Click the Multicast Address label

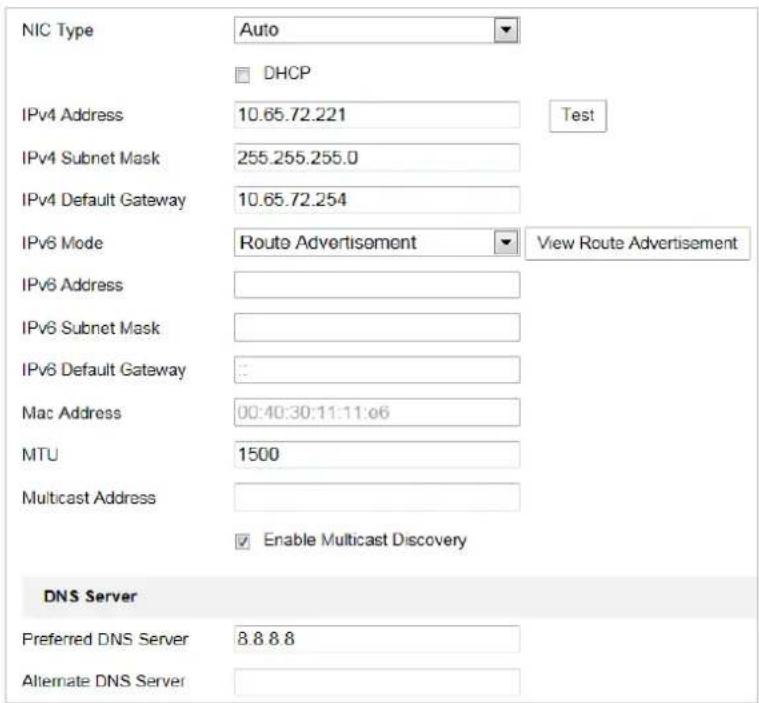(89, 498)
